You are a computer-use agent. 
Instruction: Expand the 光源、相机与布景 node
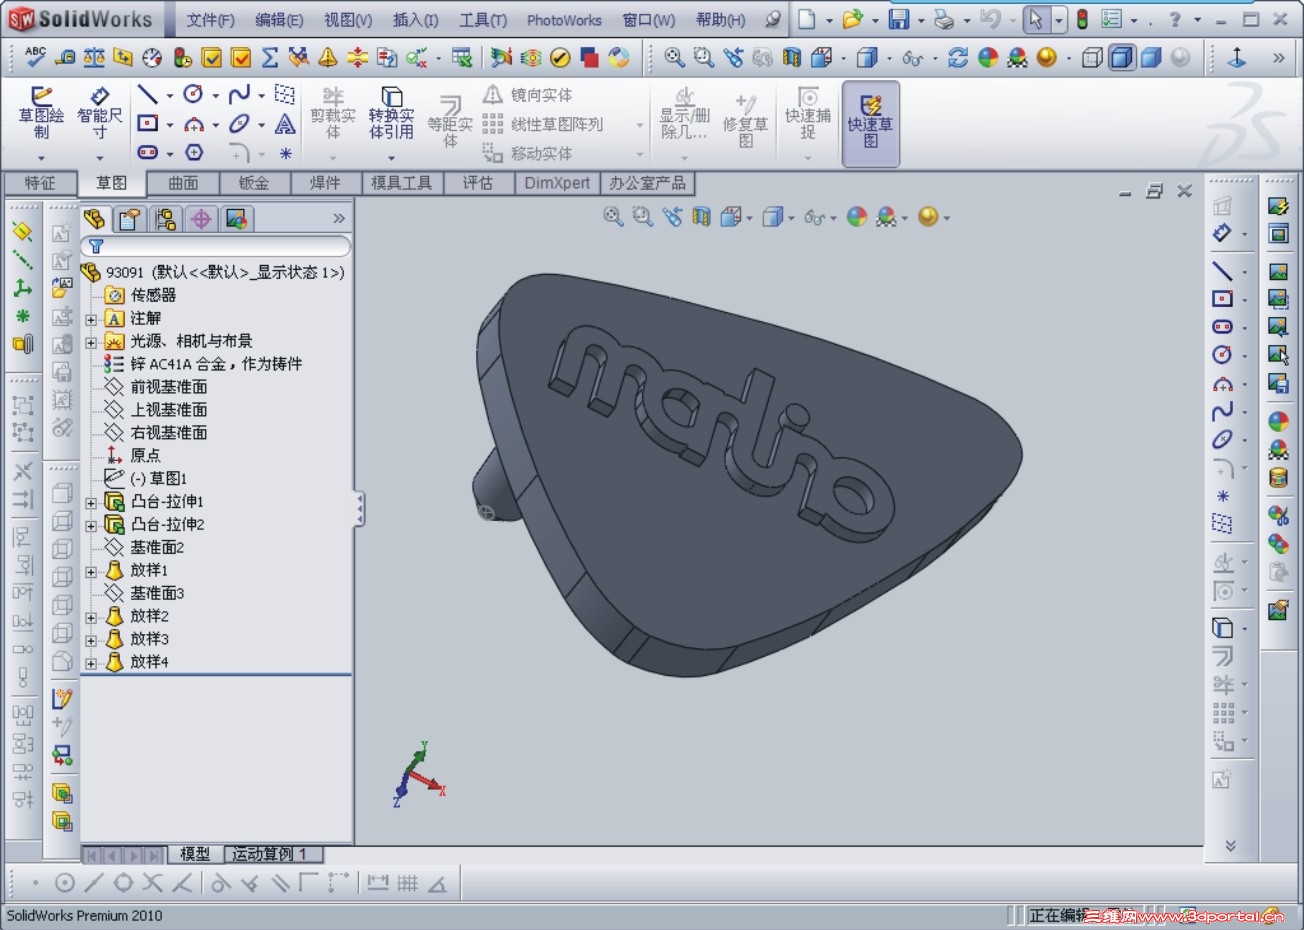(x=91, y=342)
